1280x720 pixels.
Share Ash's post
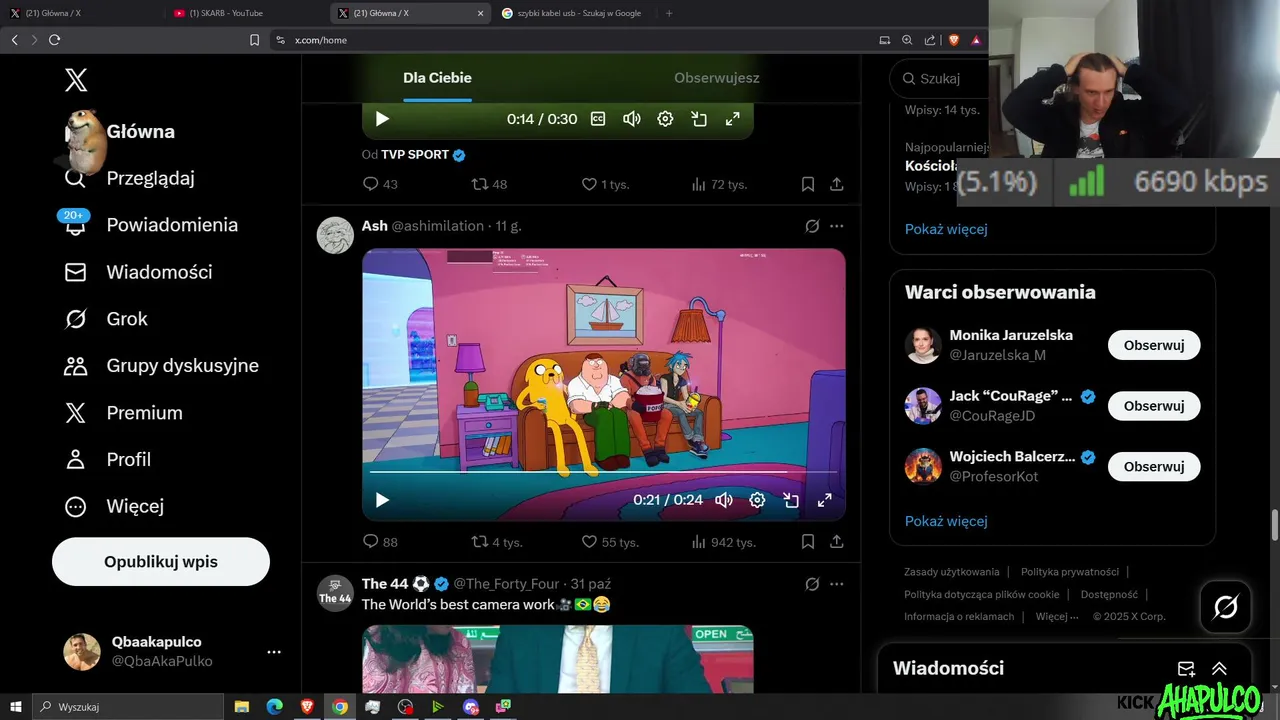[x=837, y=542]
